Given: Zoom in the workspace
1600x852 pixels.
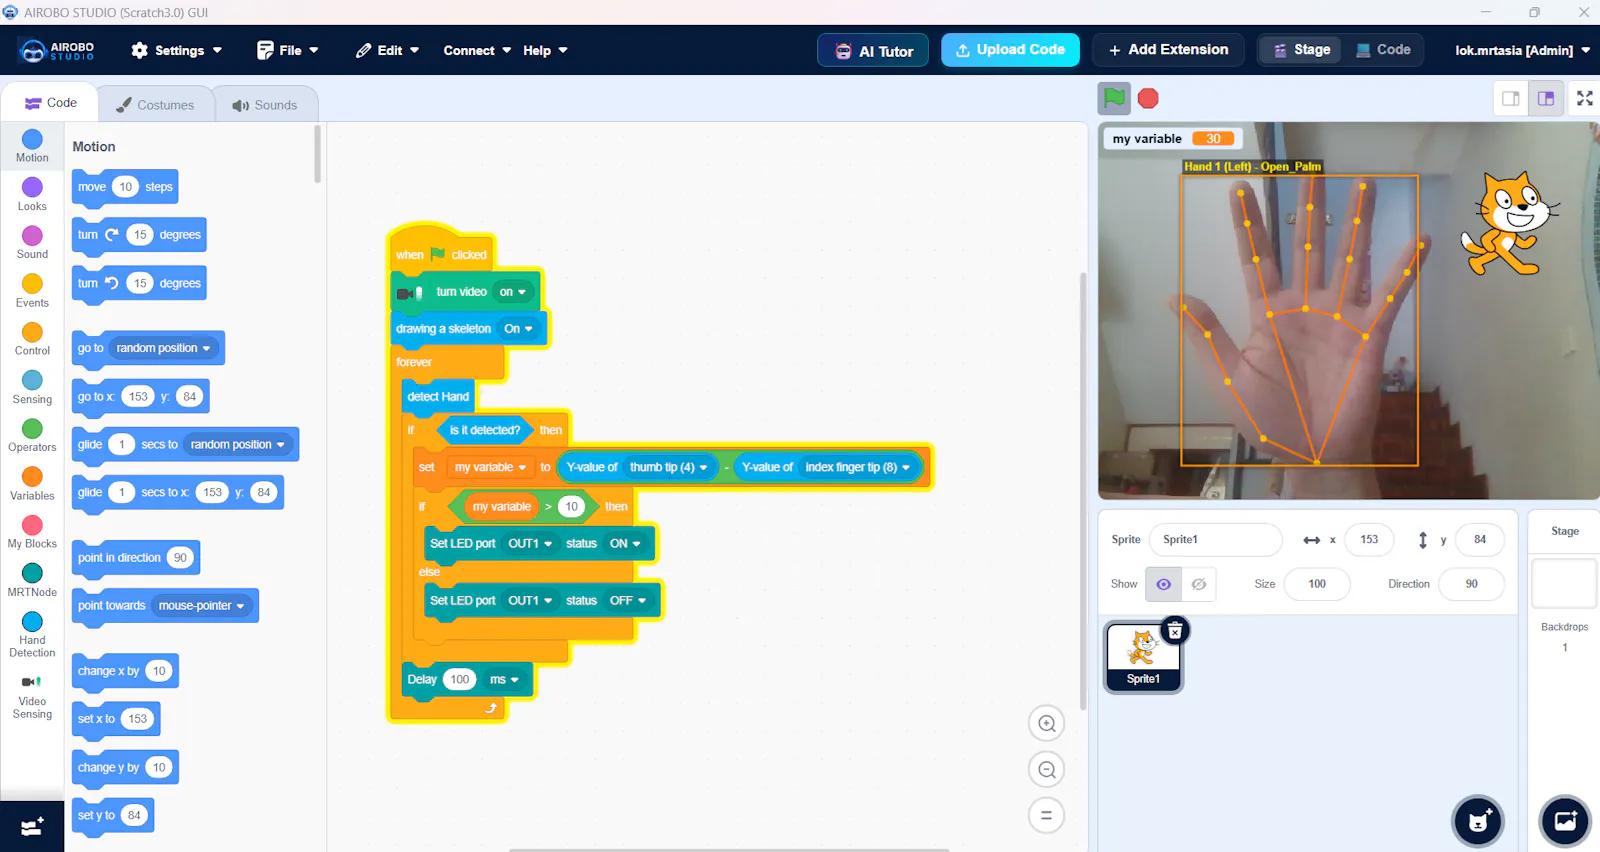Looking at the screenshot, I should coord(1046,724).
